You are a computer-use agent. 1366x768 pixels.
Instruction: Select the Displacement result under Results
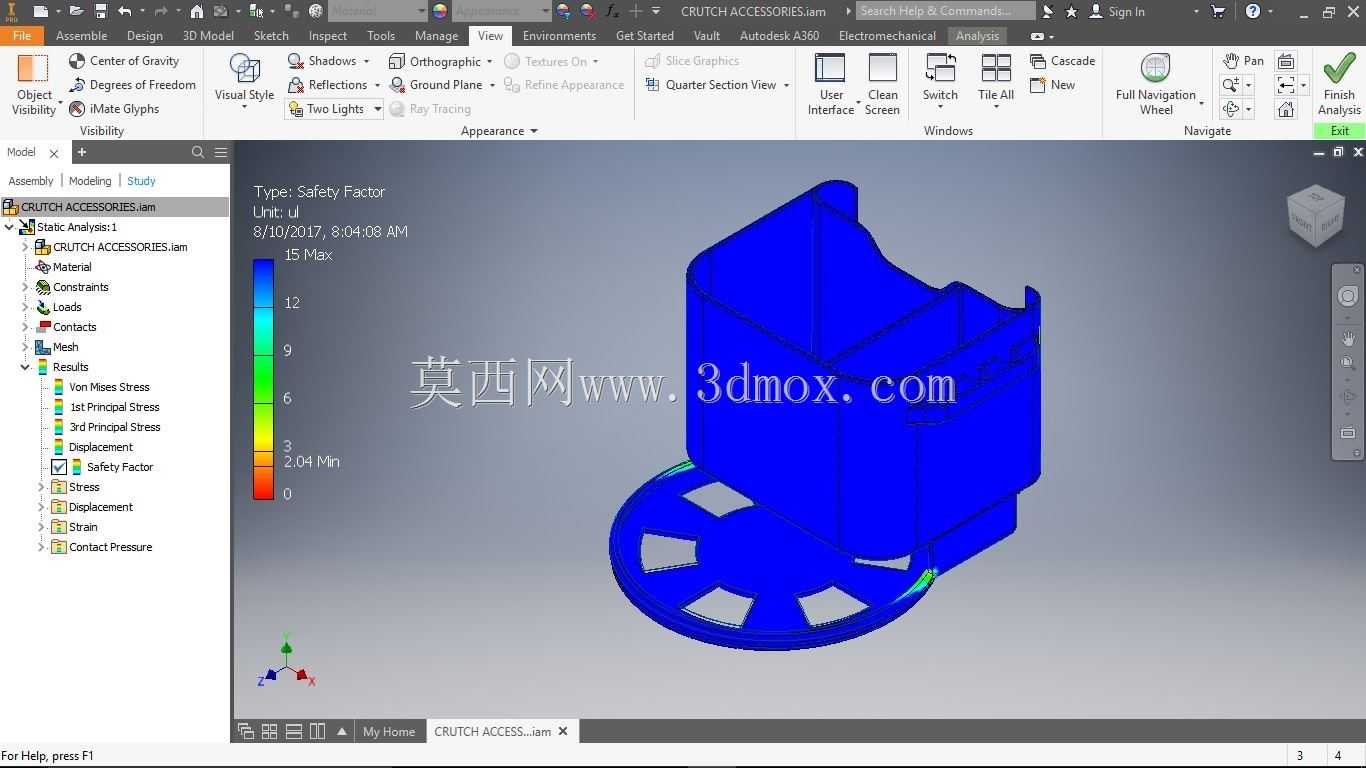coord(100,447)
